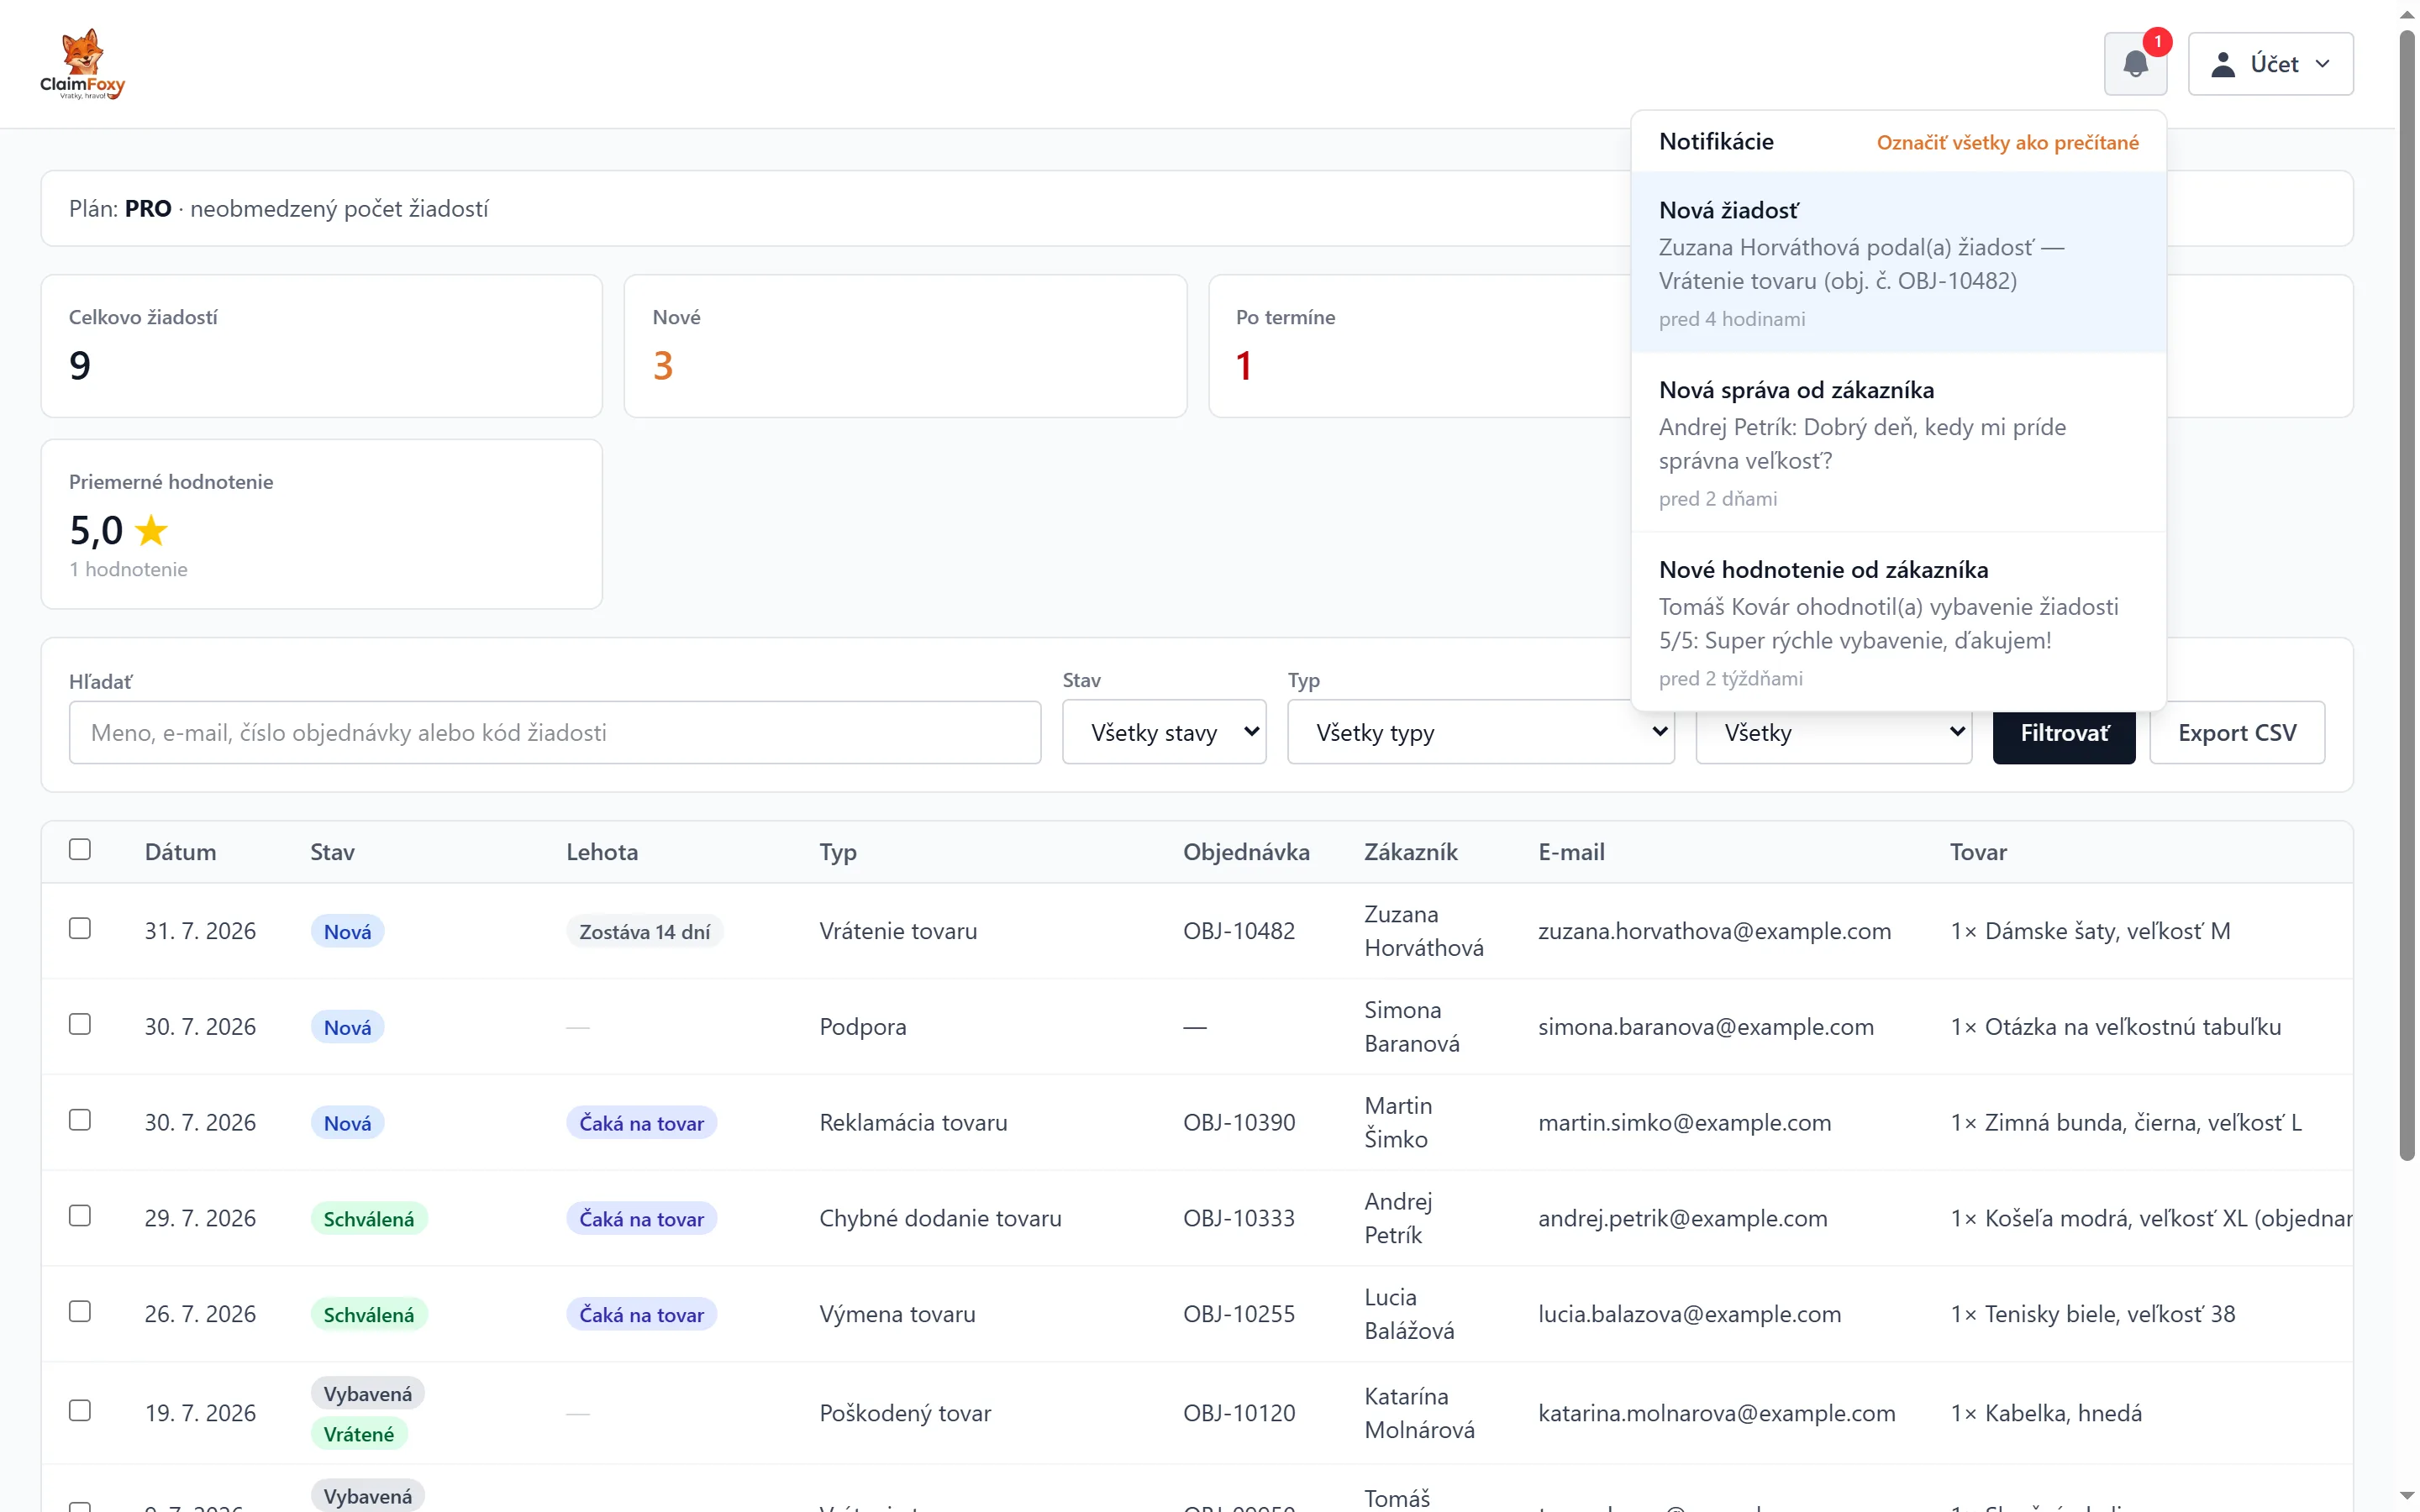Check the Andrej Petrík row checkbox
The image size is (2420, 1512).
pos(80,1215)
